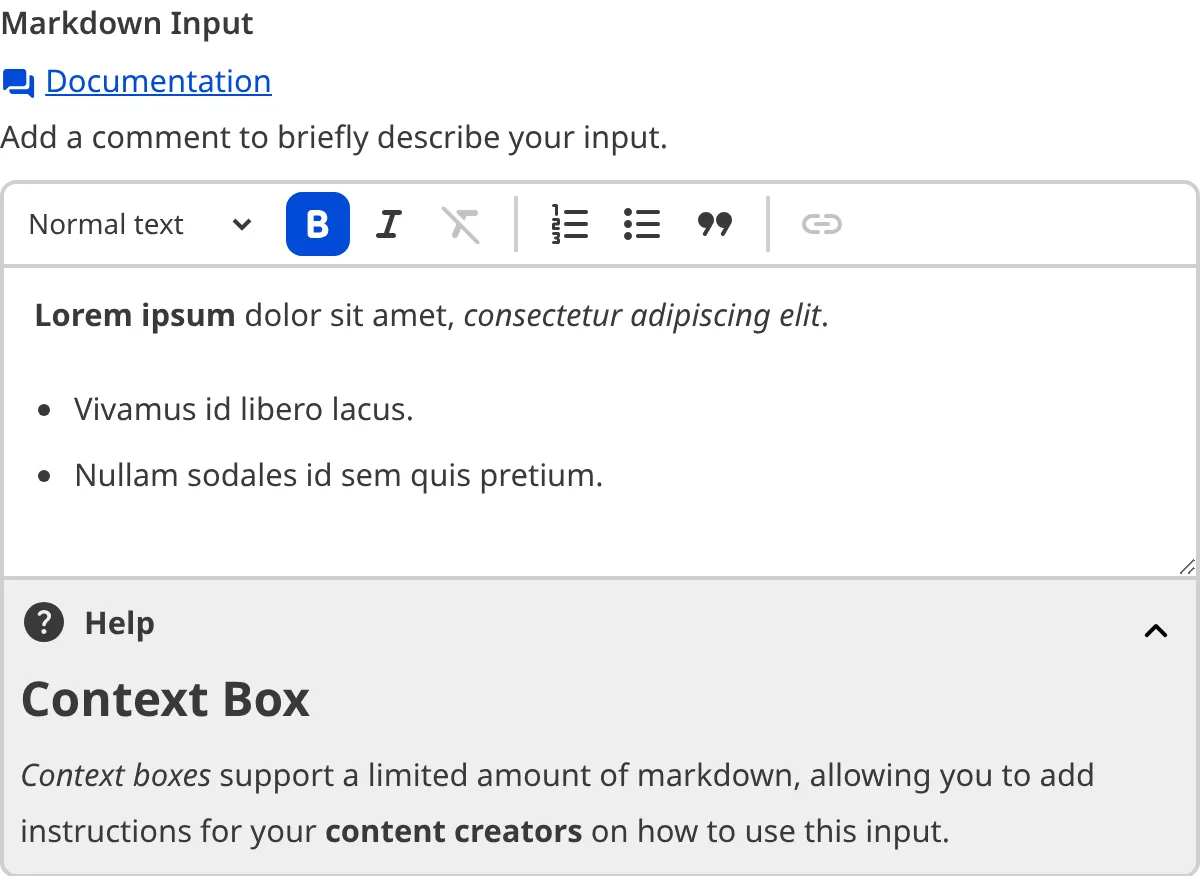The height and width of the screenshot is (876, 1200).
Task: Click the bold words 'content creators'
Action: click(454, 831)
